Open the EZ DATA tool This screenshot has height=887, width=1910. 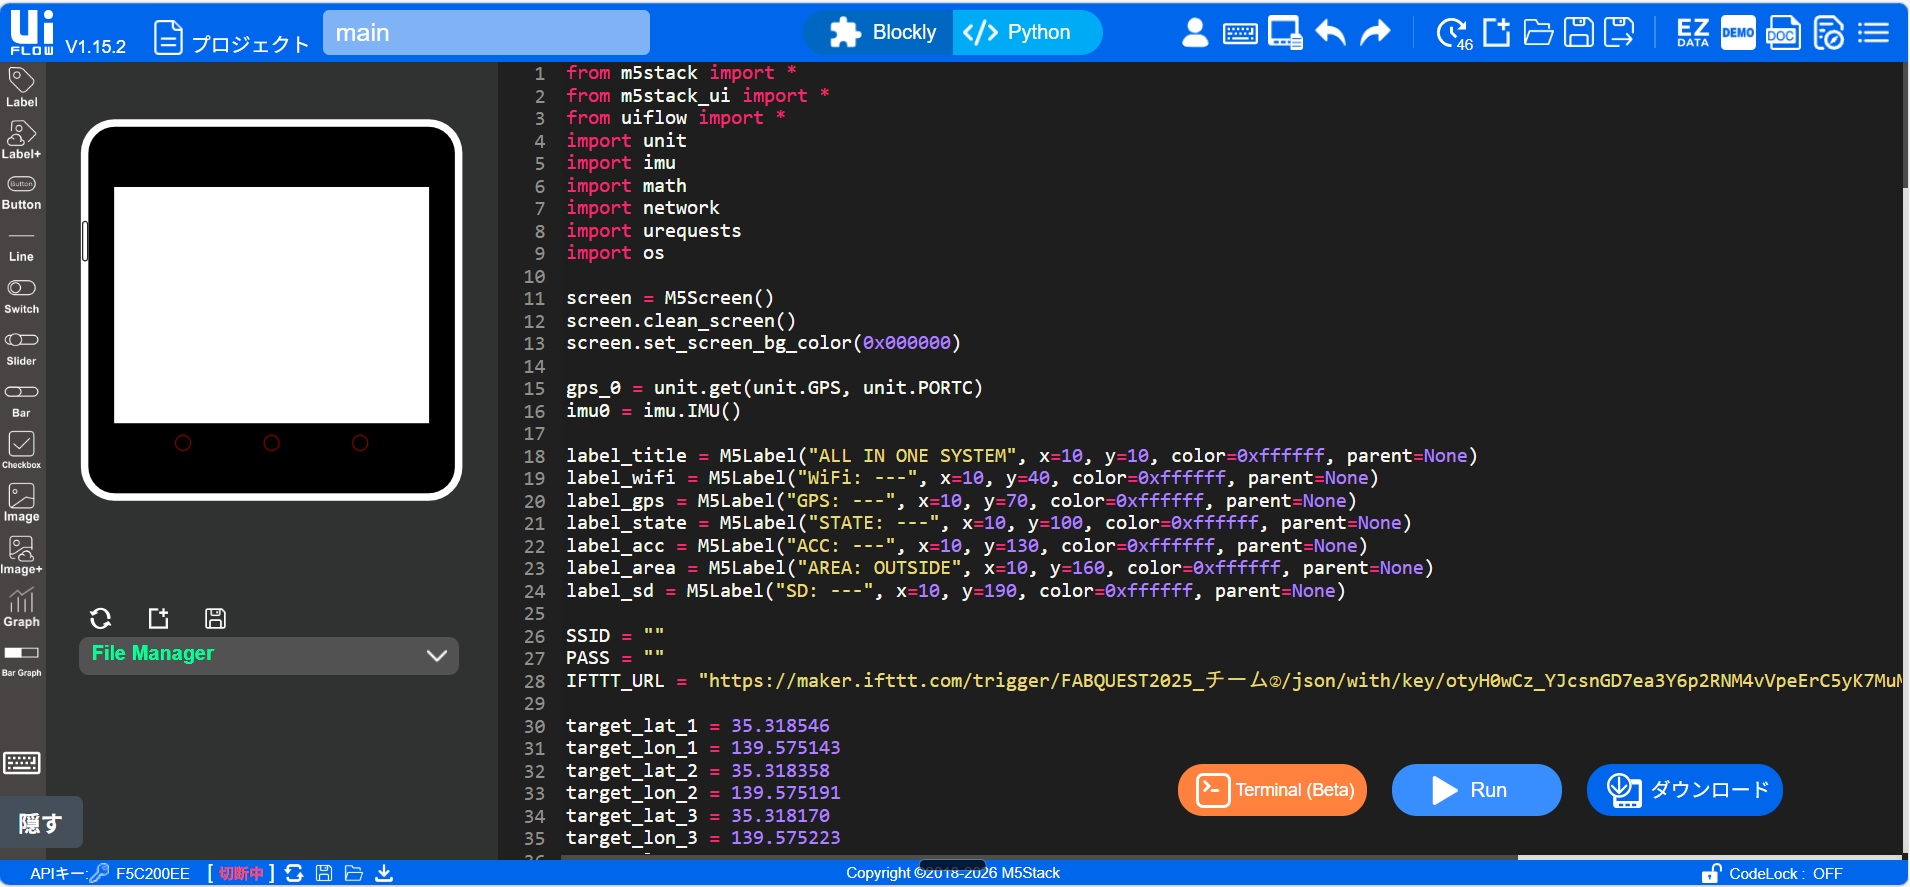(1692, 33)
